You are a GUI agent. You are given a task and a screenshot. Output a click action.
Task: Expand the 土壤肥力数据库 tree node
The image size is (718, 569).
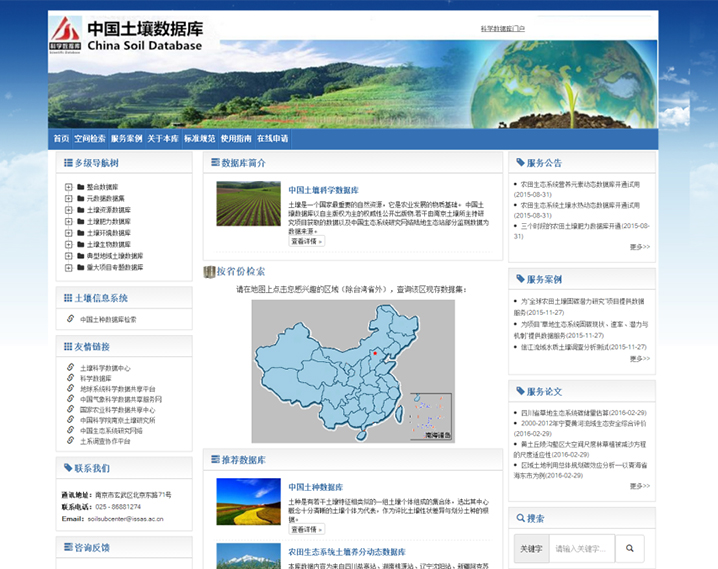[x=69, y=221]
